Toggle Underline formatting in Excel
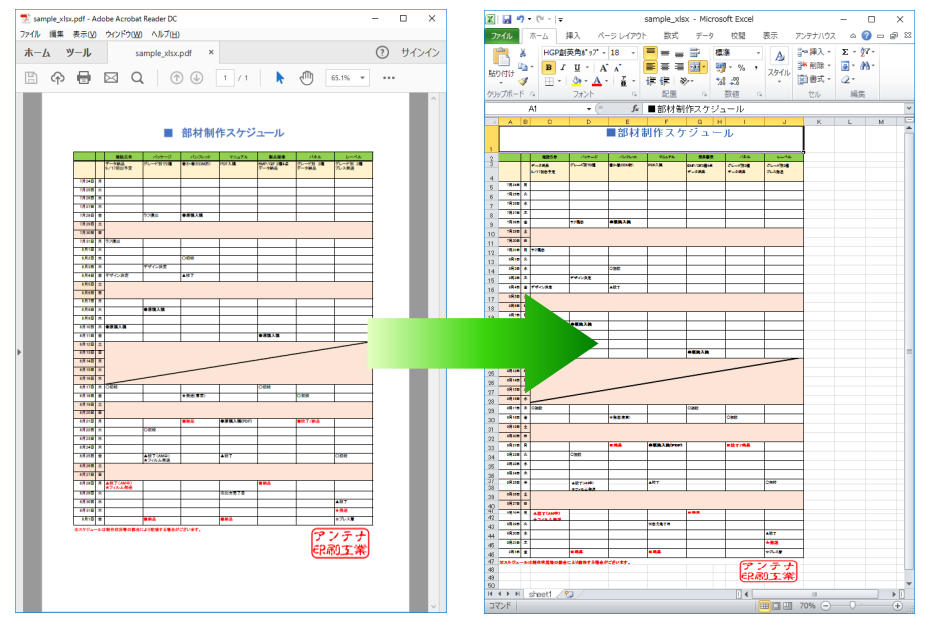This screenshot has height=630, width=930. pos(577,68)
